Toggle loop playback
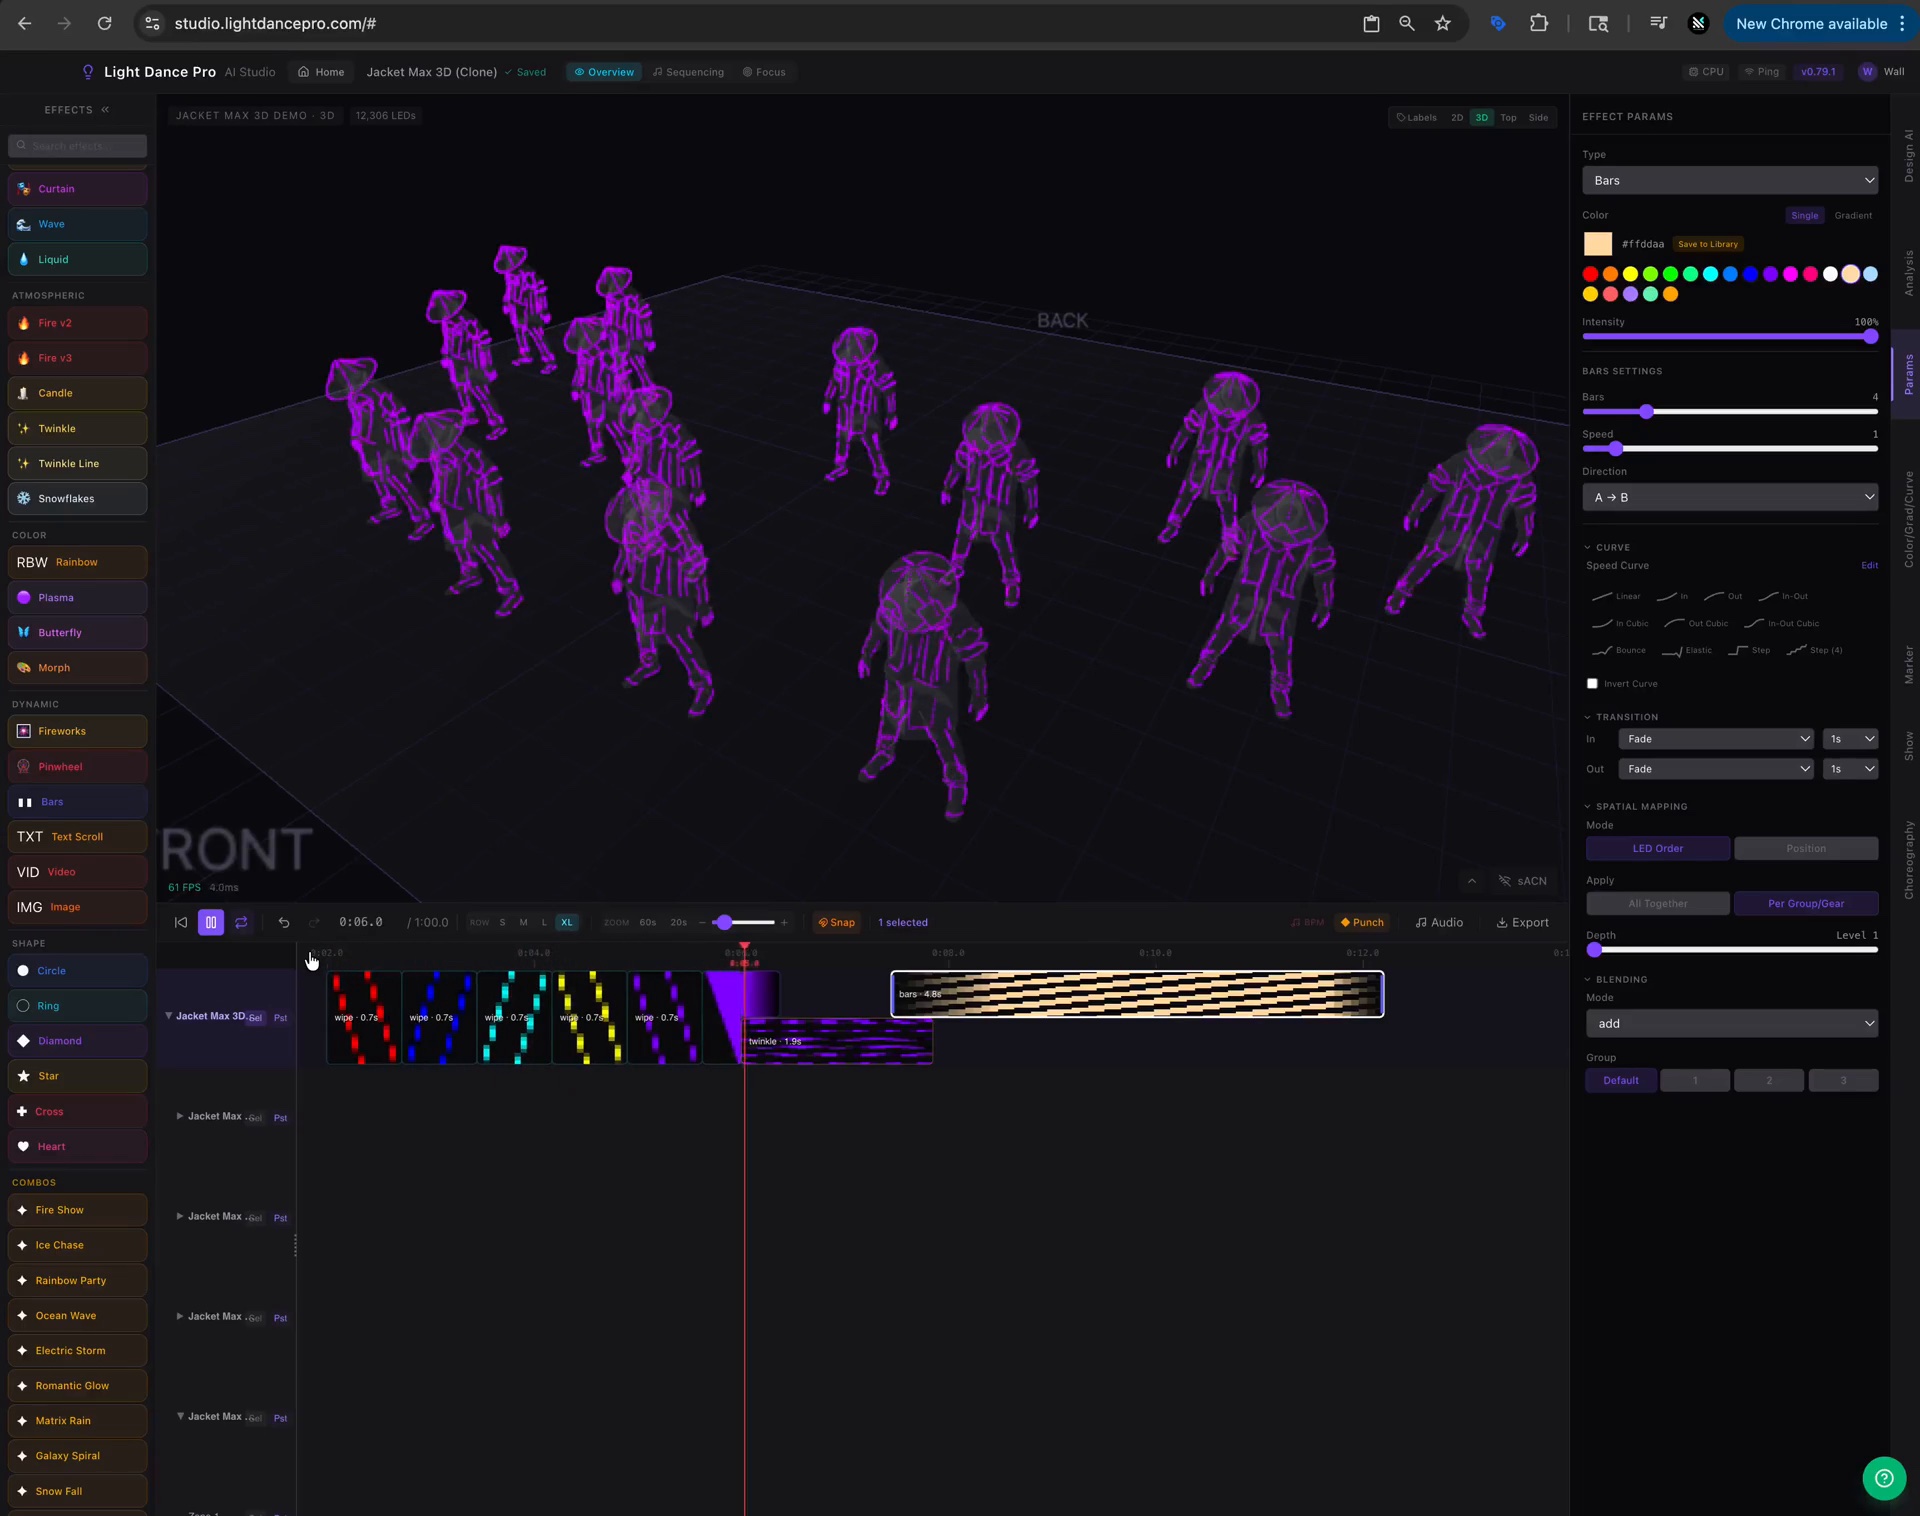Screen dimensions: 1920x1516 (x=241, y=922)
